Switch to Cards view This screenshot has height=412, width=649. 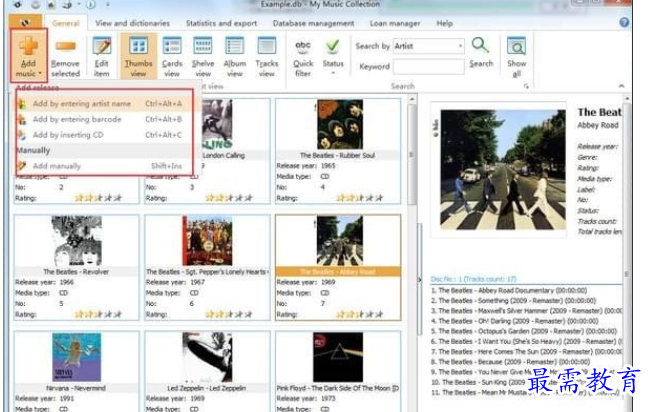[172, 55]
